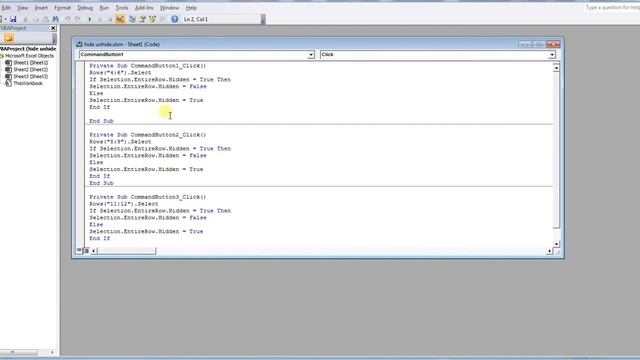Click the code window resize grip corner

coord(557,252)
